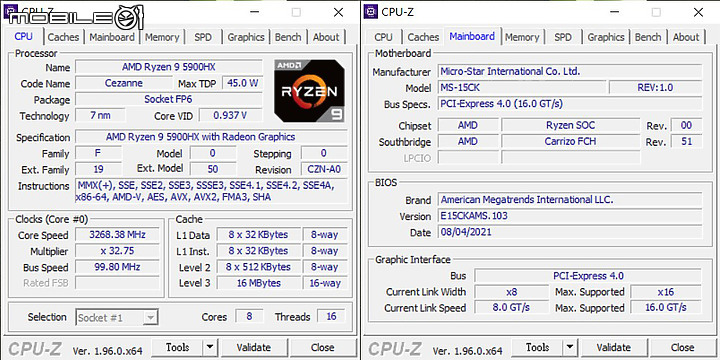Click BIOS Version E15CKAMS.103

click(570, 216)
